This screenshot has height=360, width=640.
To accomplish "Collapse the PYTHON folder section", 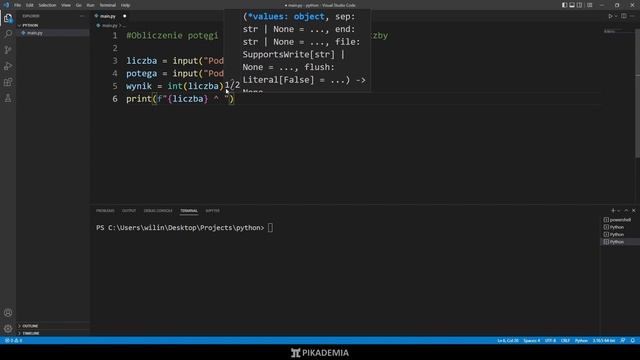I will pos(30,25).
